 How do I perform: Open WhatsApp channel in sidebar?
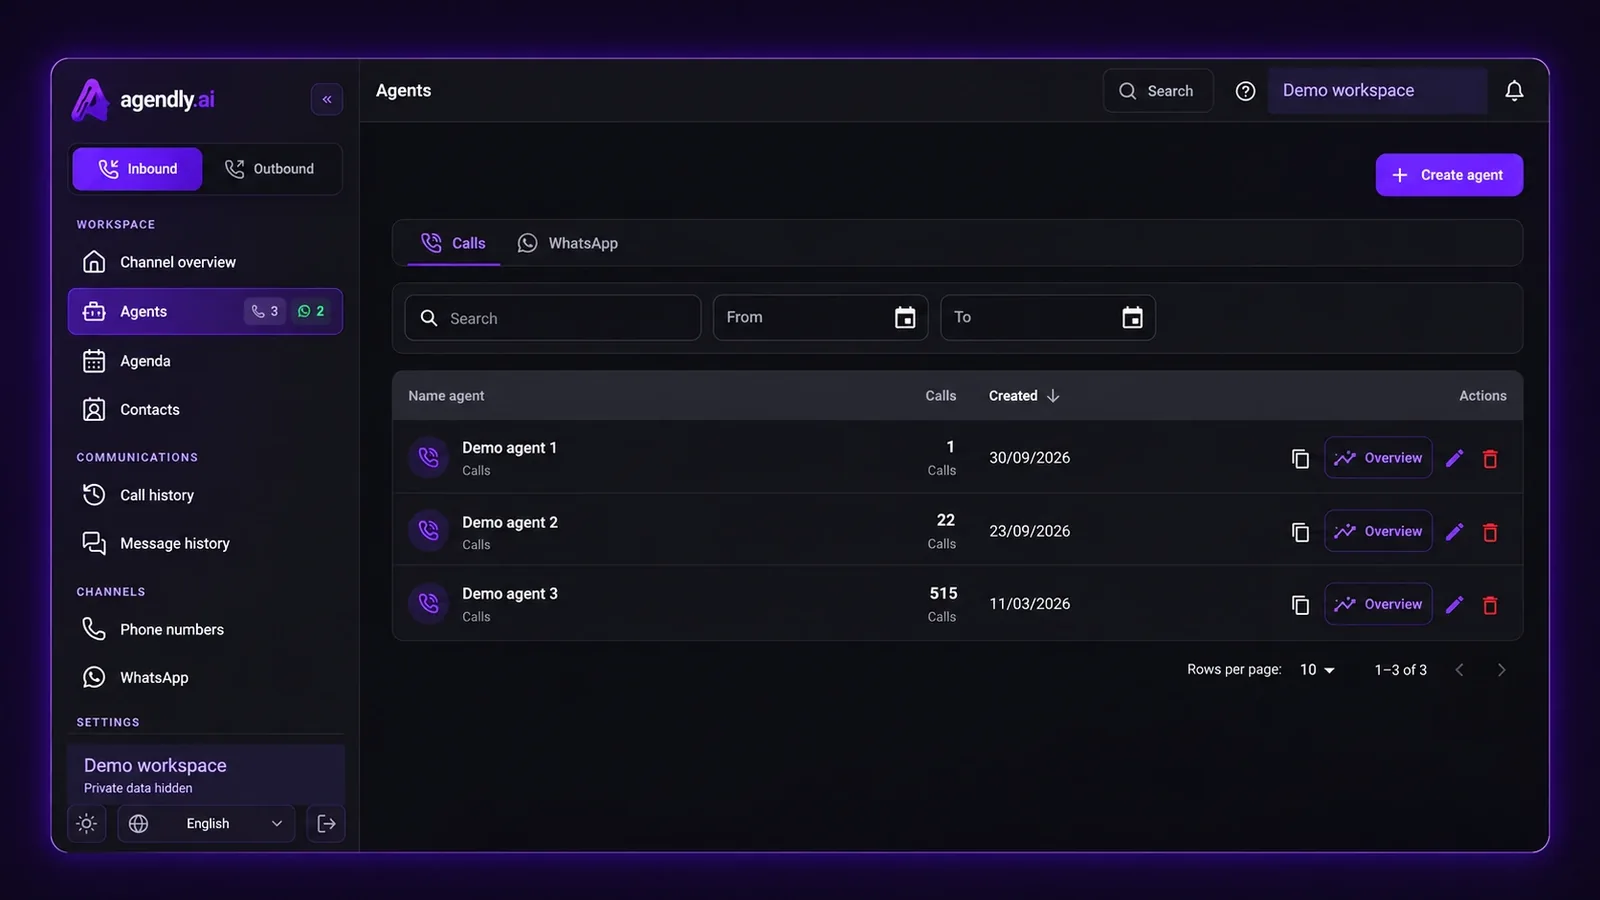(205, 677)
